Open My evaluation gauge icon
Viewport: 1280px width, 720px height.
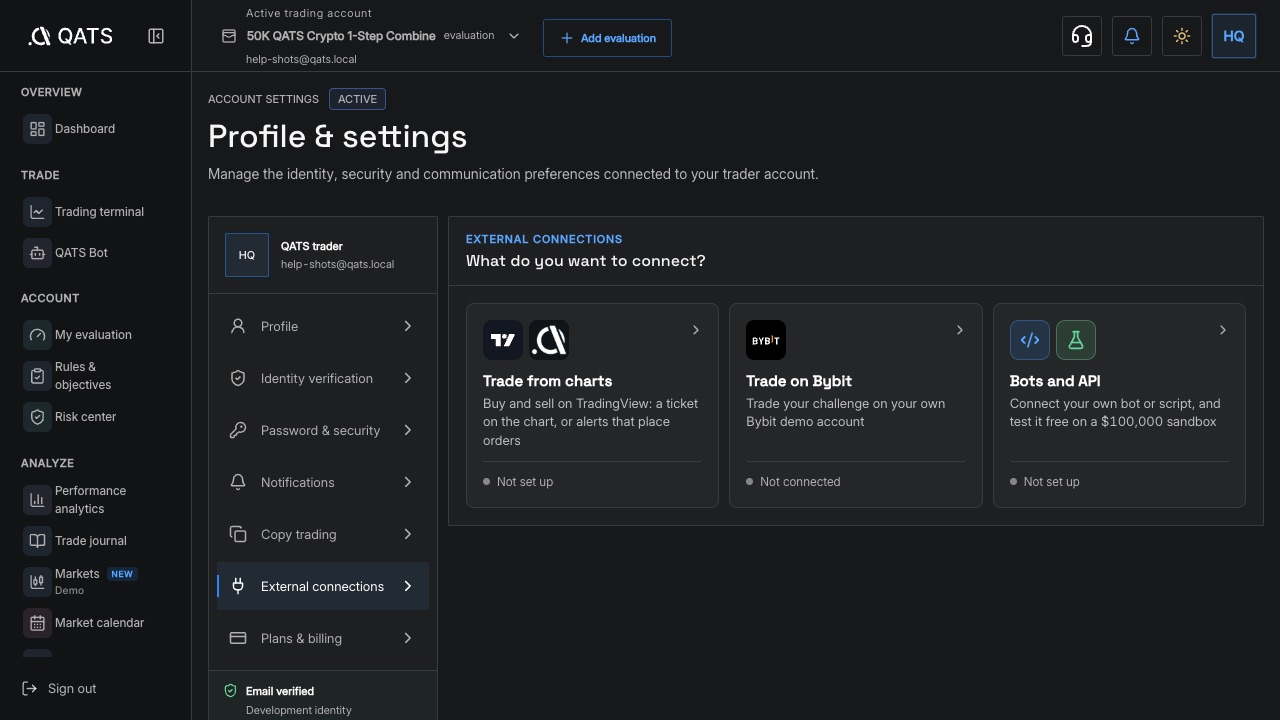coord(37,335)
